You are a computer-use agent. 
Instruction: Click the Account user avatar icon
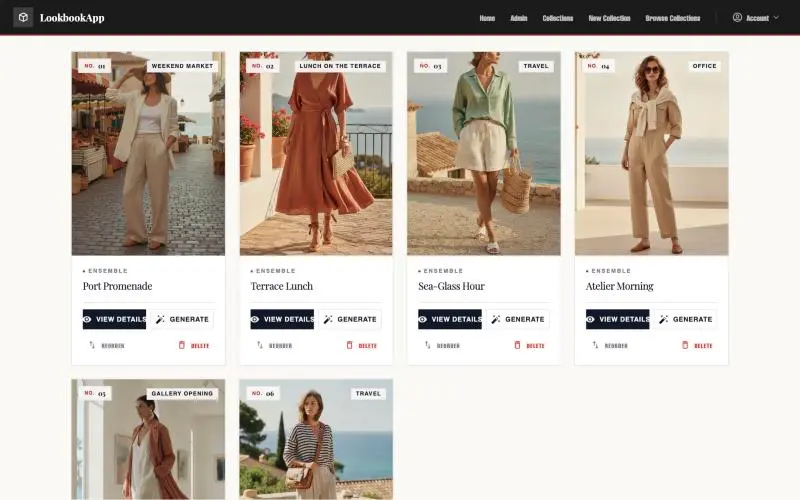737,17
